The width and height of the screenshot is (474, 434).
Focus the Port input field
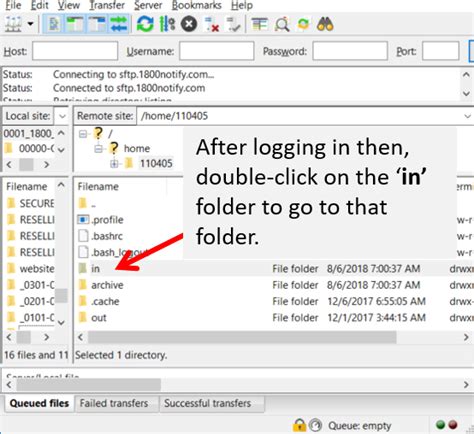coord(441,51)
